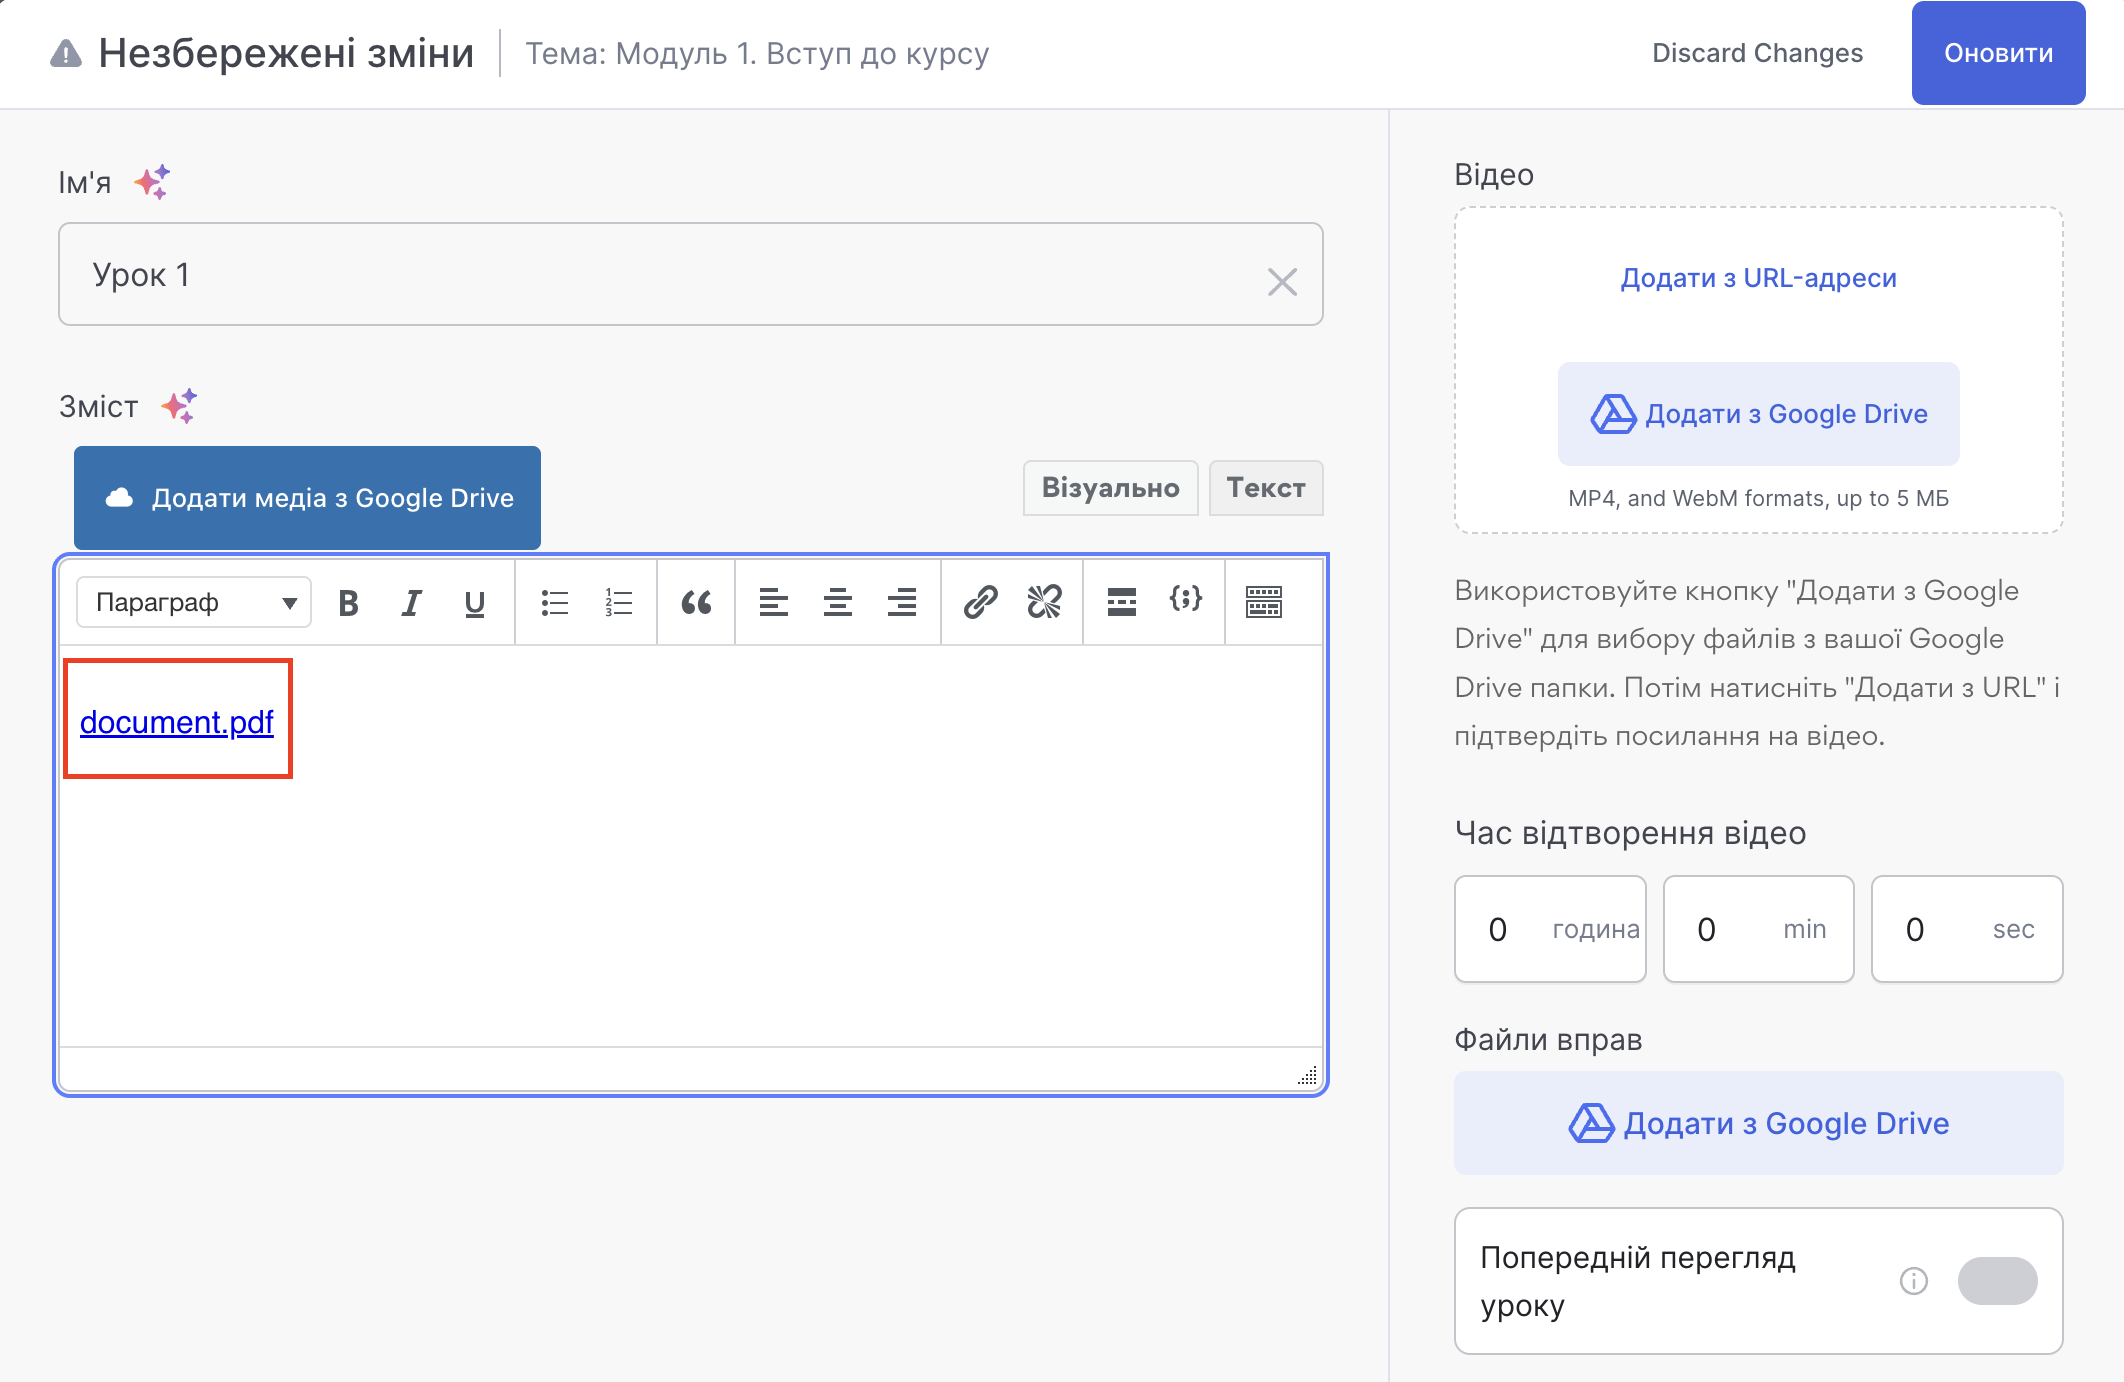Toggle bold formatting in editor toolbar
The width and height of the screenshot is (2124, 1382).
point(348,603)
